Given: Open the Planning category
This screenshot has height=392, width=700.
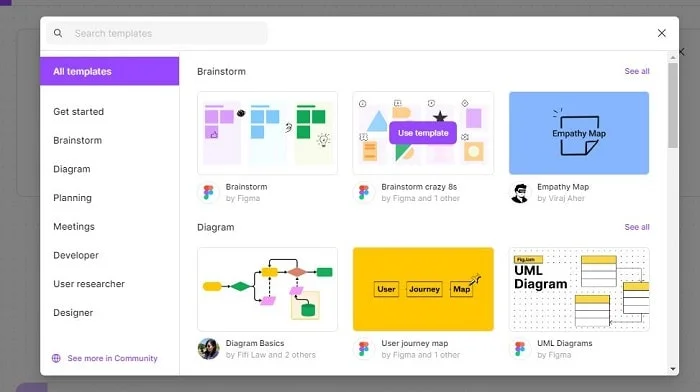Looking at the screenshot, I should point(72,198).
